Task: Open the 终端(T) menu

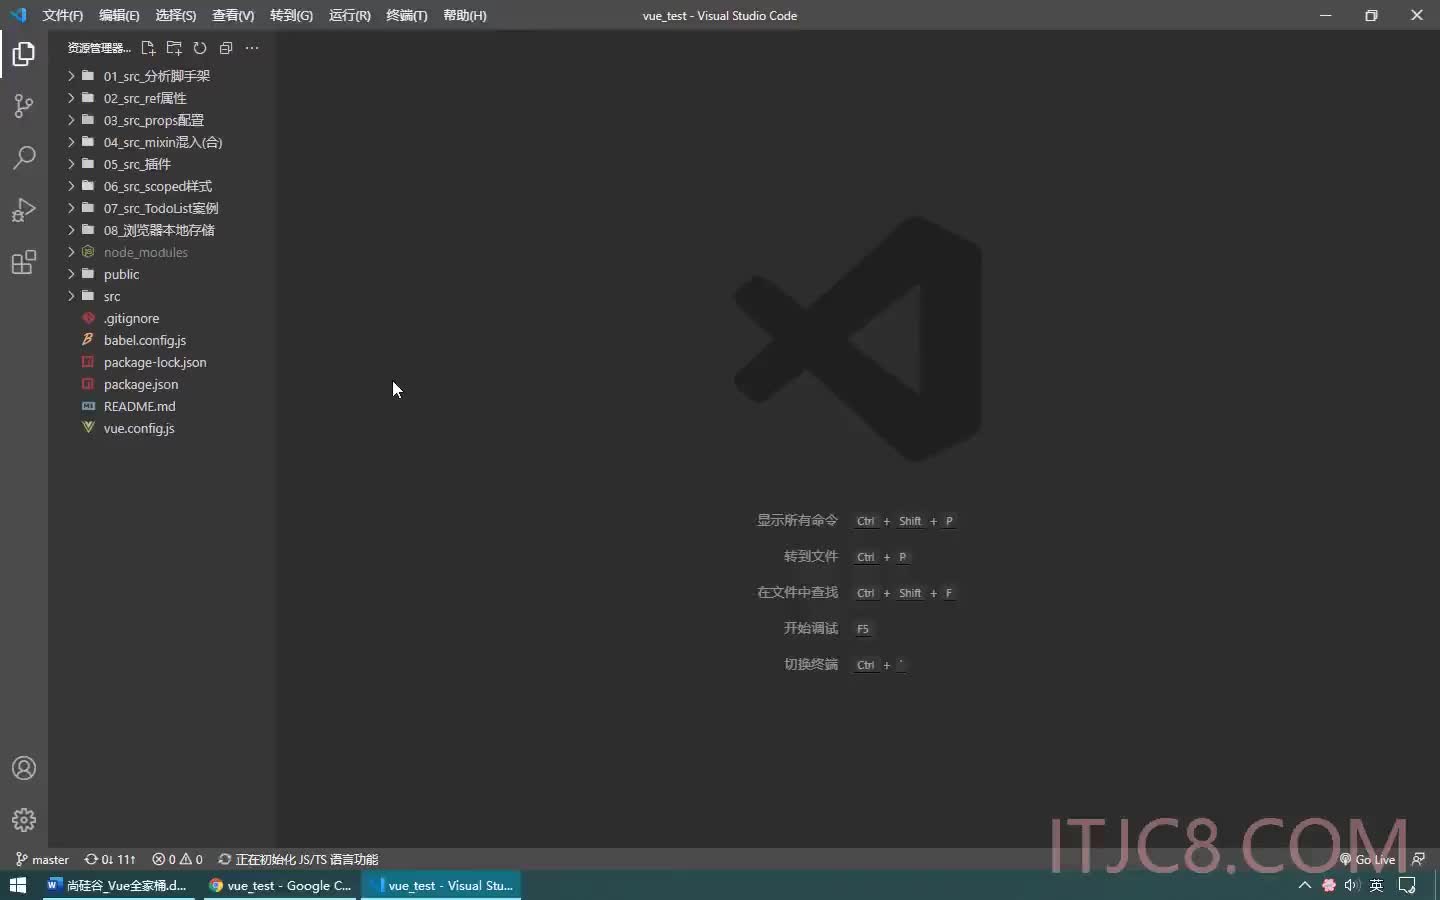Action: click(x=406, y=15)
